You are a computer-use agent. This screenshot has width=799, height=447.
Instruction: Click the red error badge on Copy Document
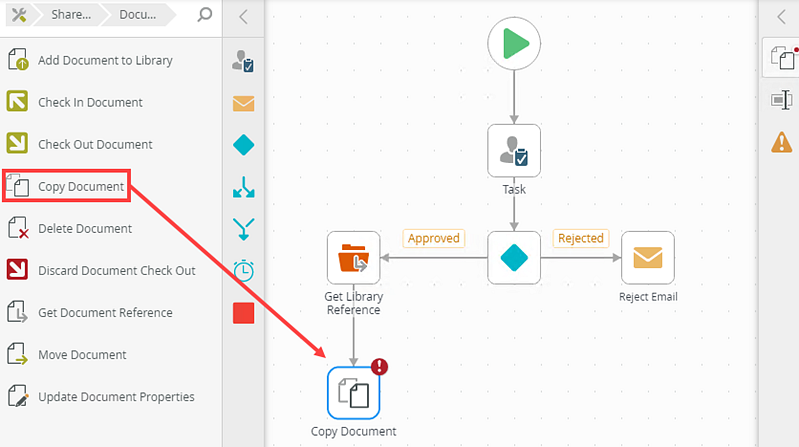[x=379, y=366]
